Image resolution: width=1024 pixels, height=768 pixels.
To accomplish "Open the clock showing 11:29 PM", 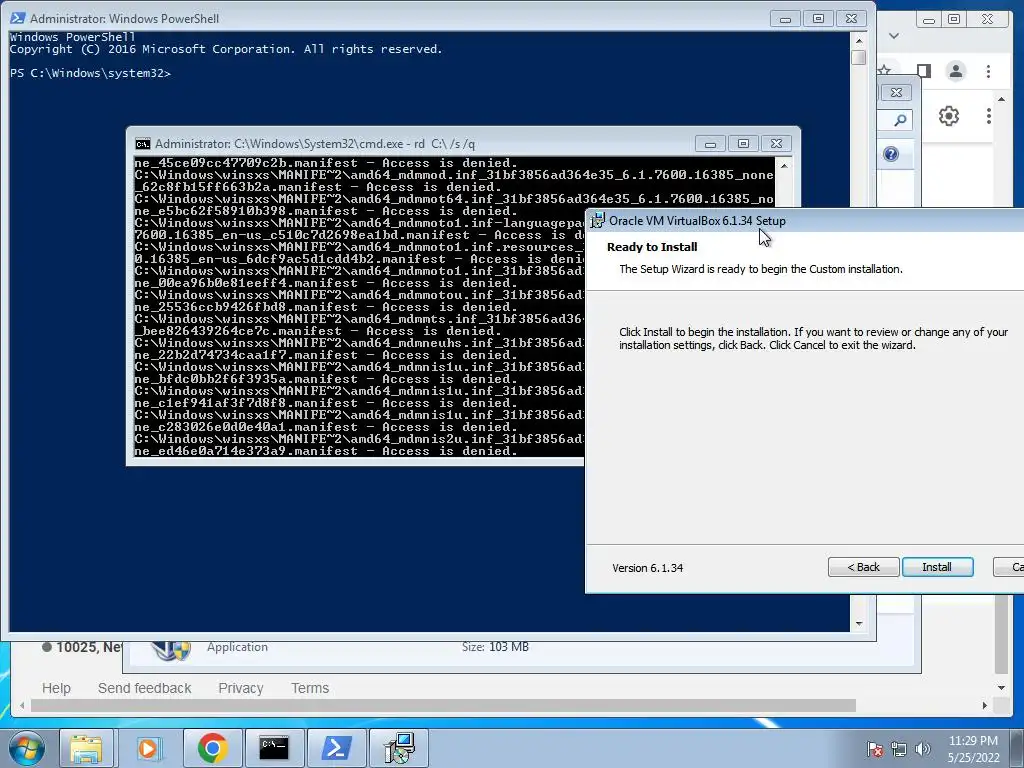I will [x=973, y=741].
